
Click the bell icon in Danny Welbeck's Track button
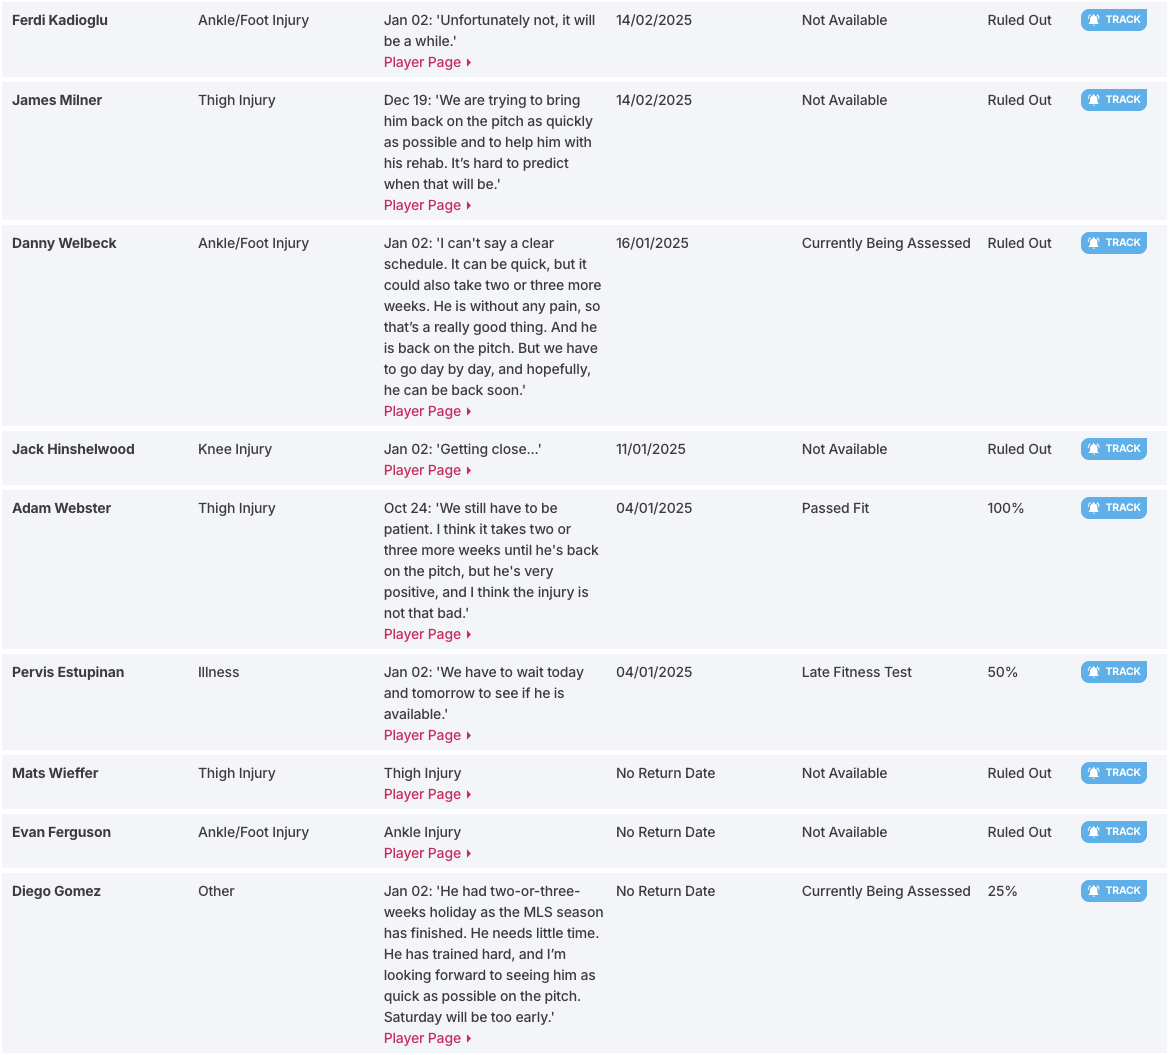[1093, 243]
